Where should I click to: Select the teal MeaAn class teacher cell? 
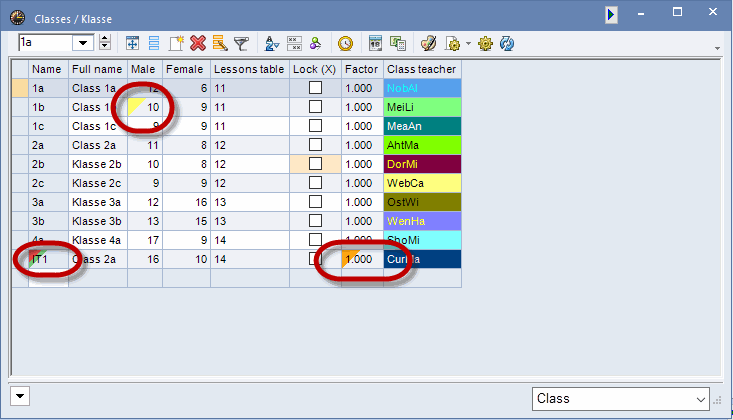(423, 126)
